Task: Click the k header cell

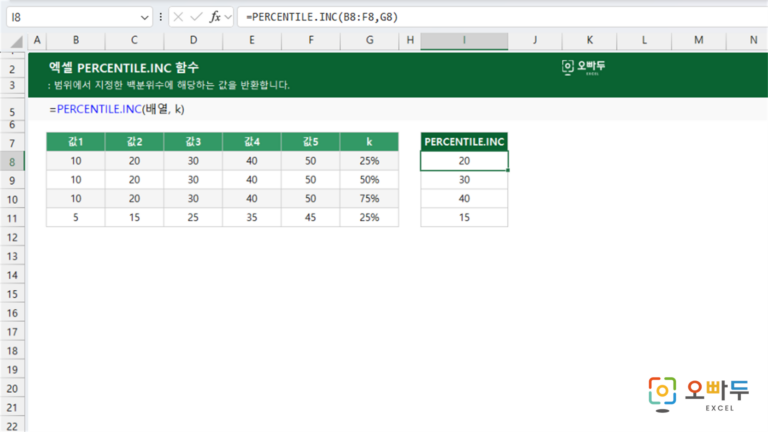Action: (x=369, y=142)
